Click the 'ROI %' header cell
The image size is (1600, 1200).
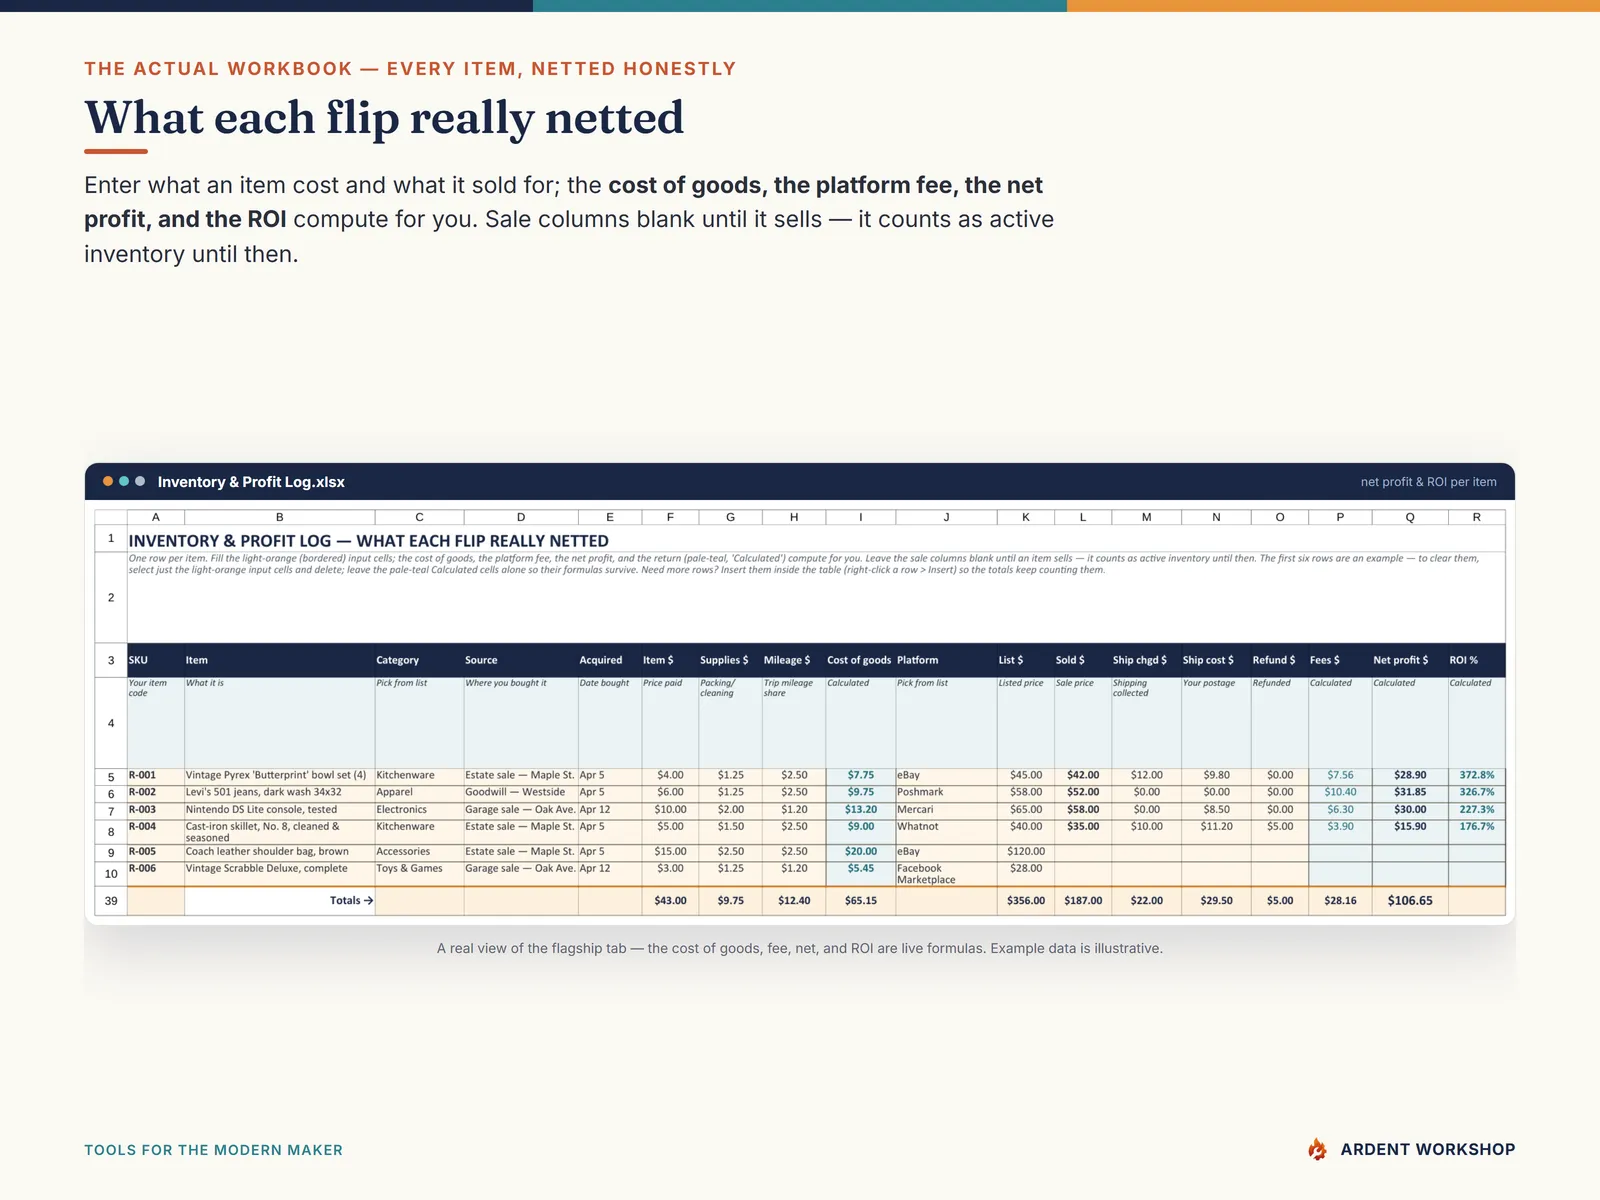click(x=1477, y=660)
